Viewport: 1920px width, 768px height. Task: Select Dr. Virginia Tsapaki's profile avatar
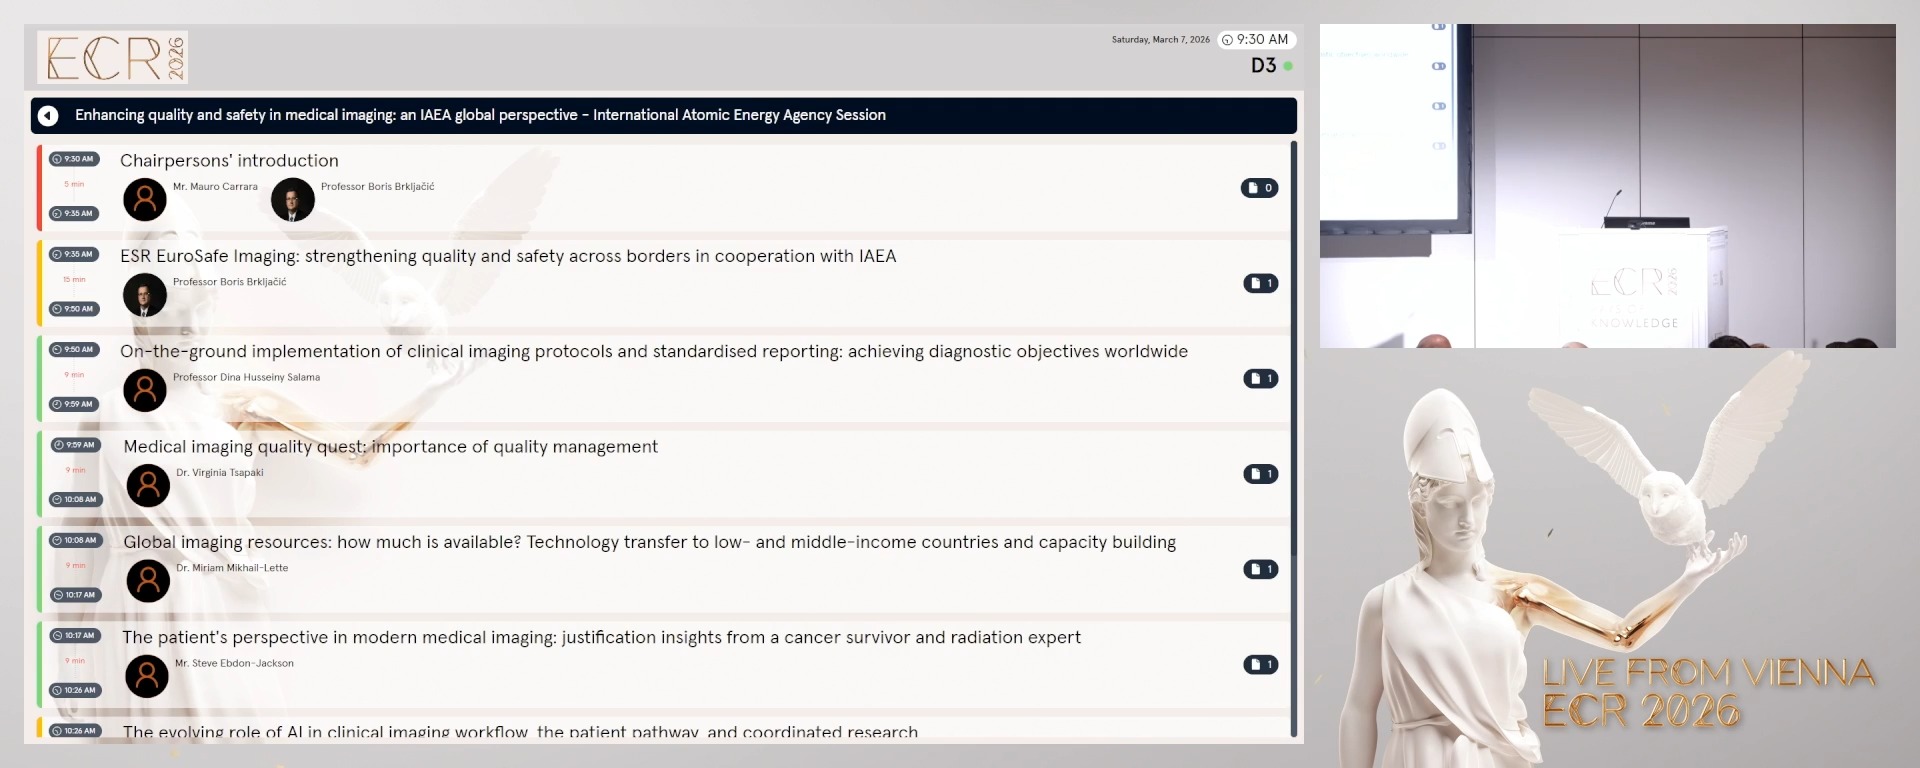(x=148, y=486)
